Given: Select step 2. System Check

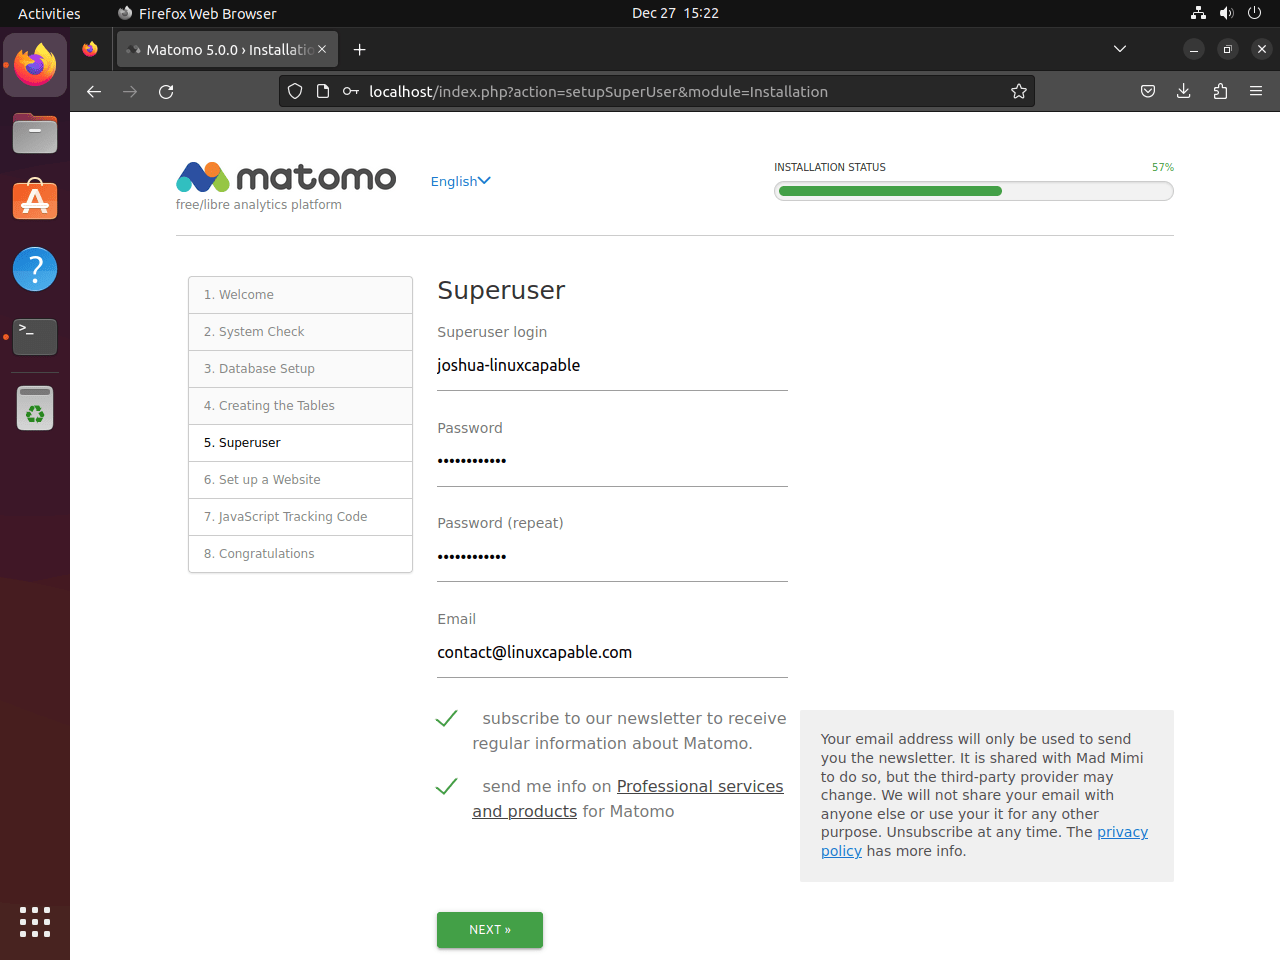Looking at the screenshot, I should (x=300, y=332).
